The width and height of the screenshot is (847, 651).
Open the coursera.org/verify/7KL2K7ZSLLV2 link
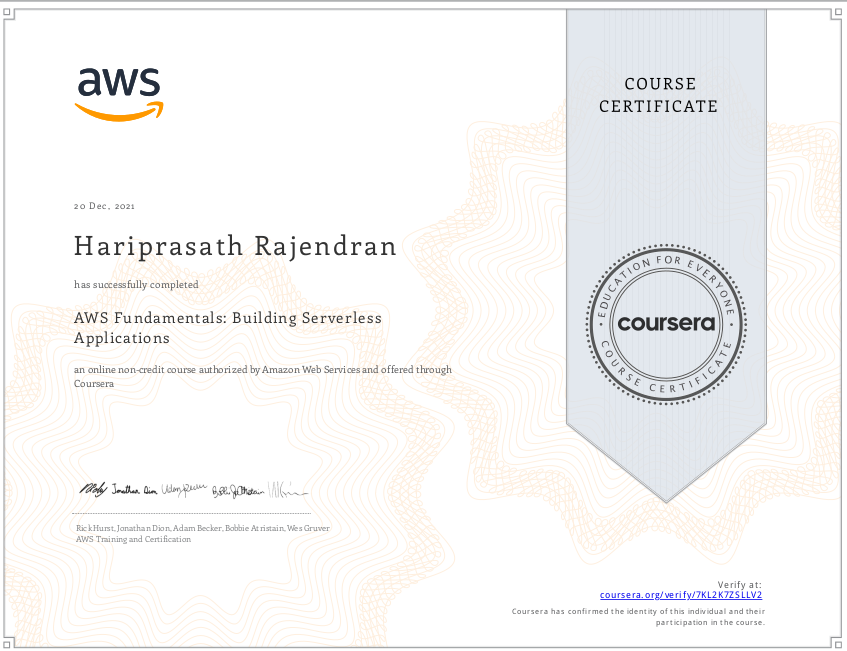pos(681,595)
